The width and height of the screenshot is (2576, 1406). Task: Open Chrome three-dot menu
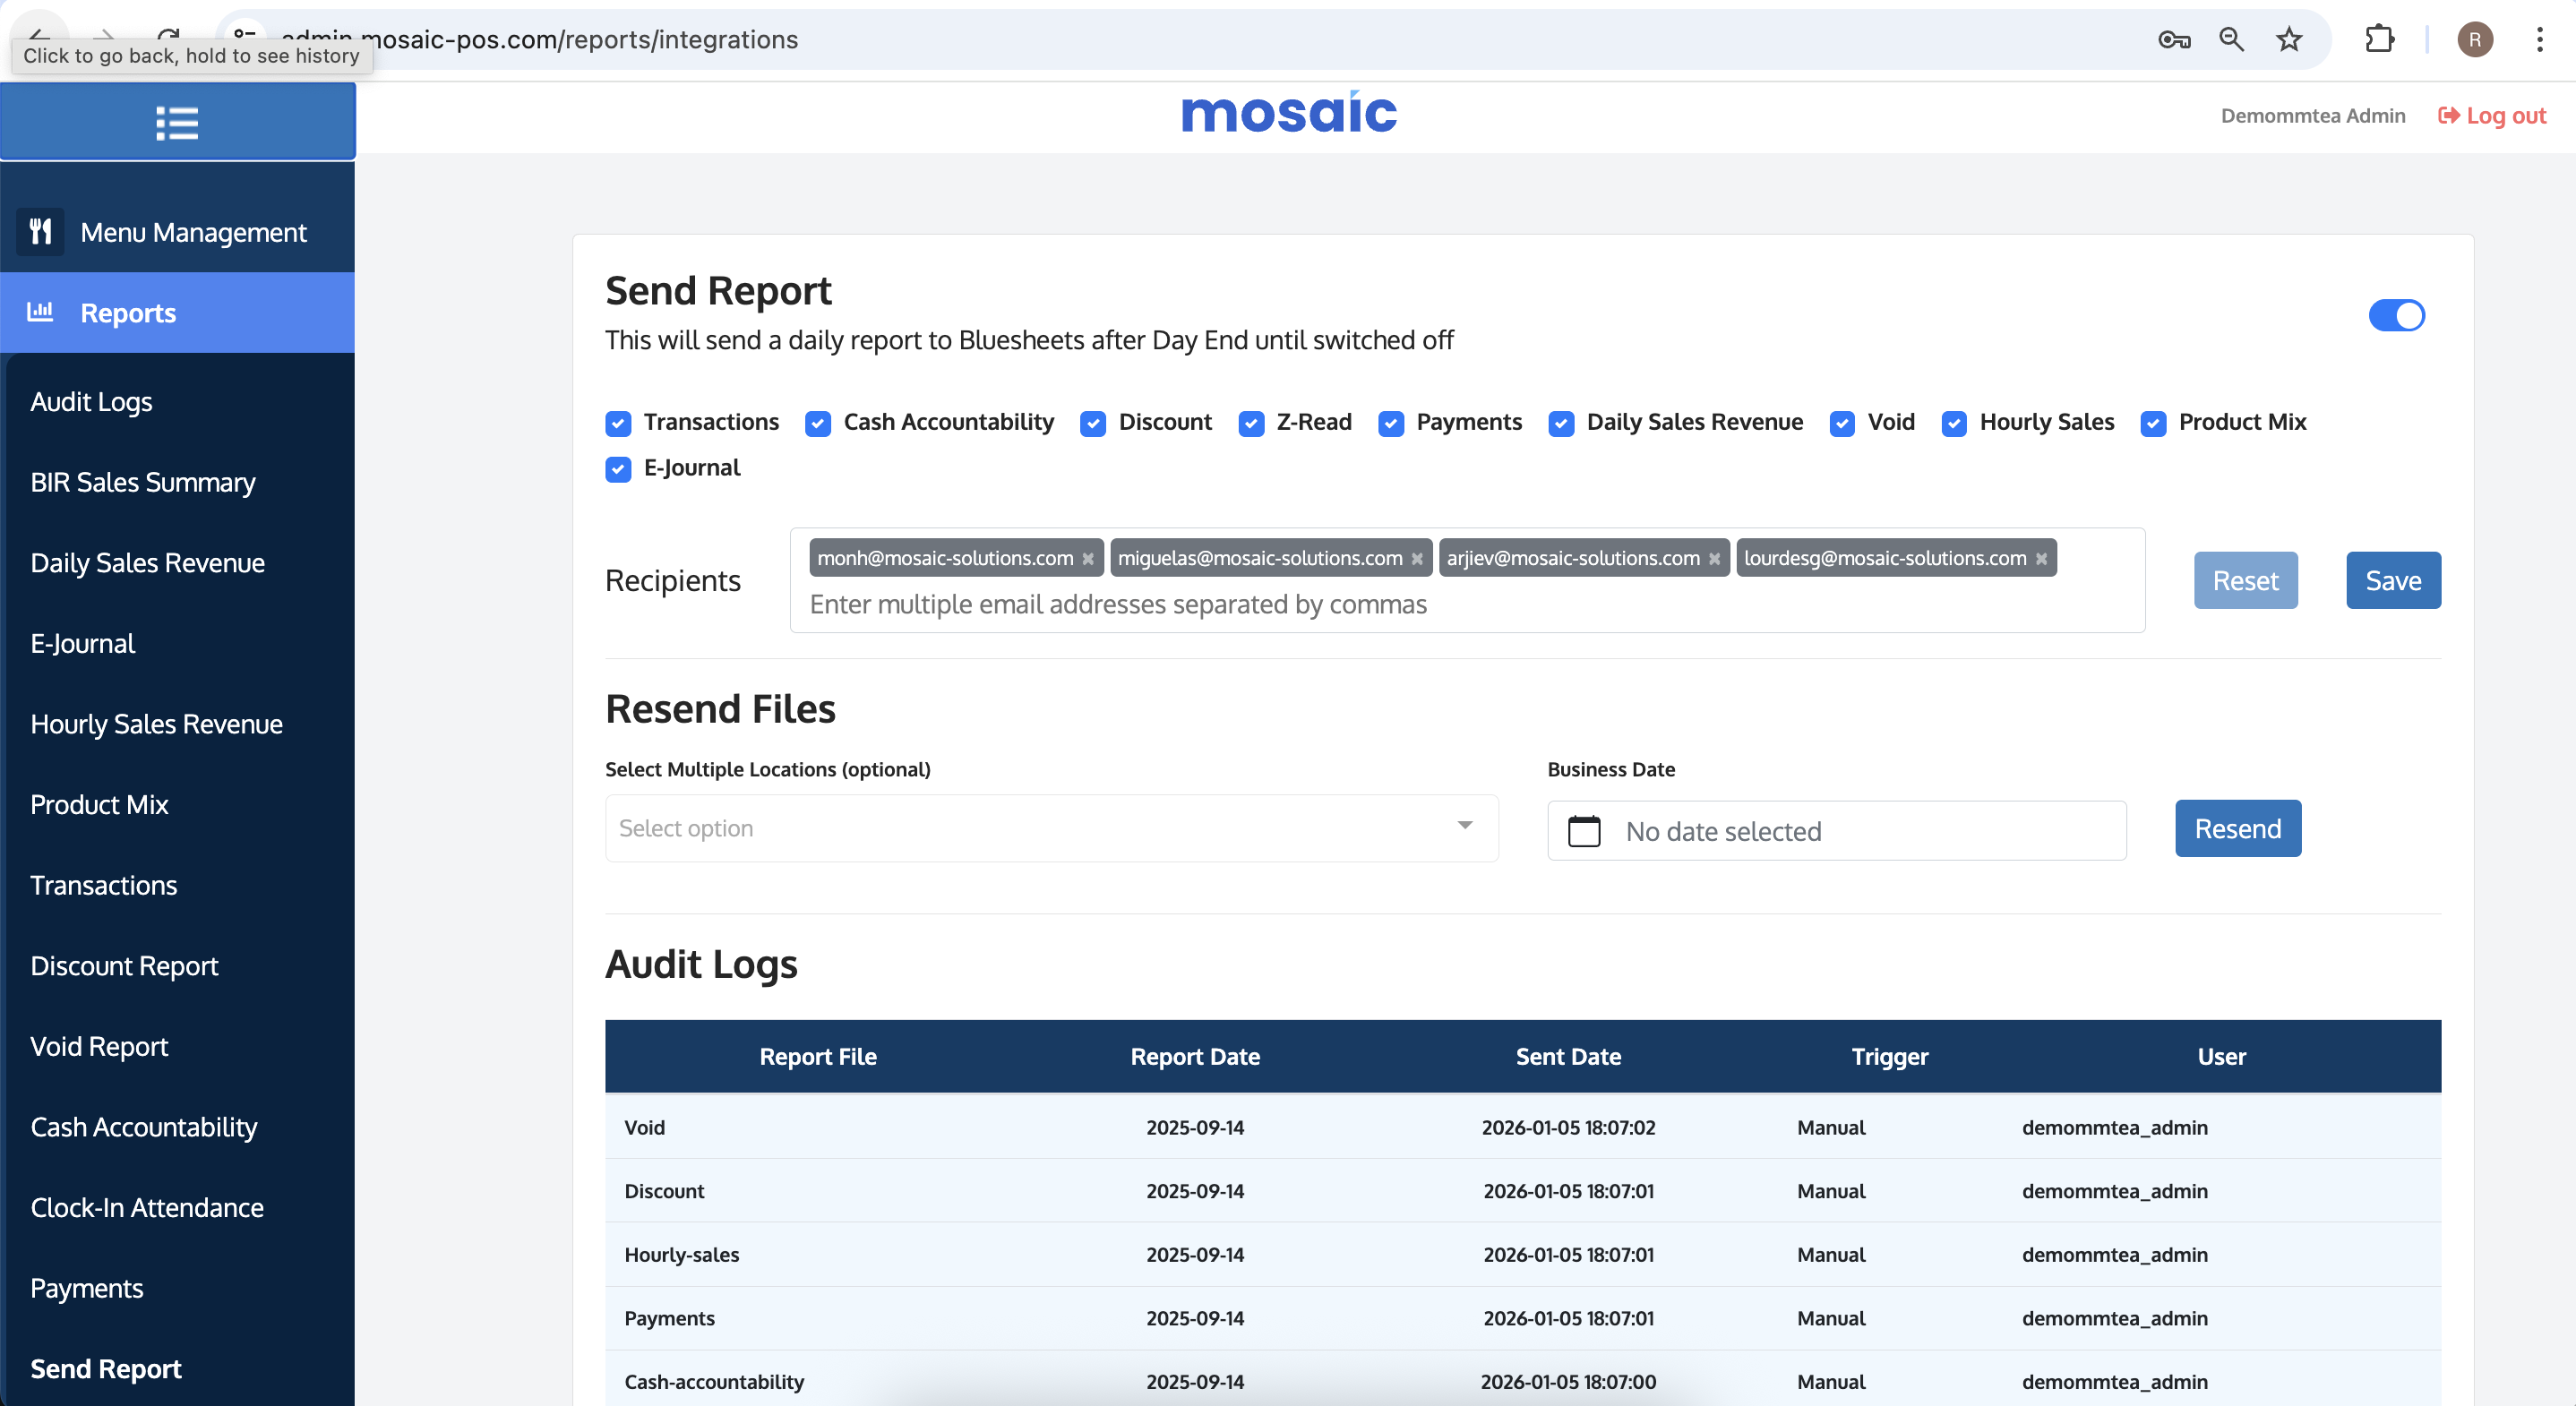click(2539, 40)
